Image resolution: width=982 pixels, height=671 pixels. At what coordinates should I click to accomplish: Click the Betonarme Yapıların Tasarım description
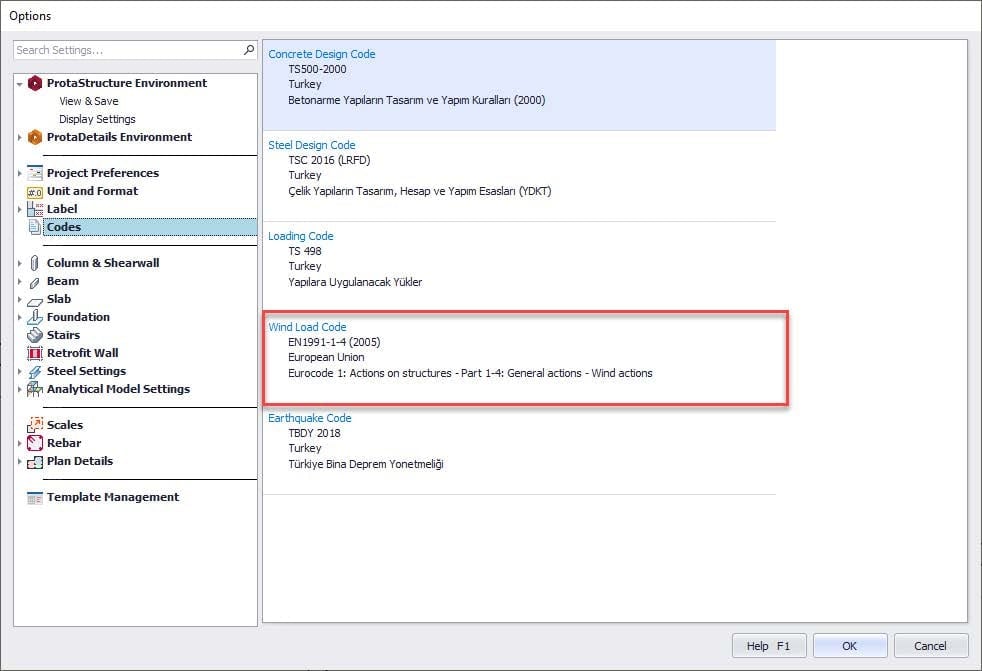(416, 100)
